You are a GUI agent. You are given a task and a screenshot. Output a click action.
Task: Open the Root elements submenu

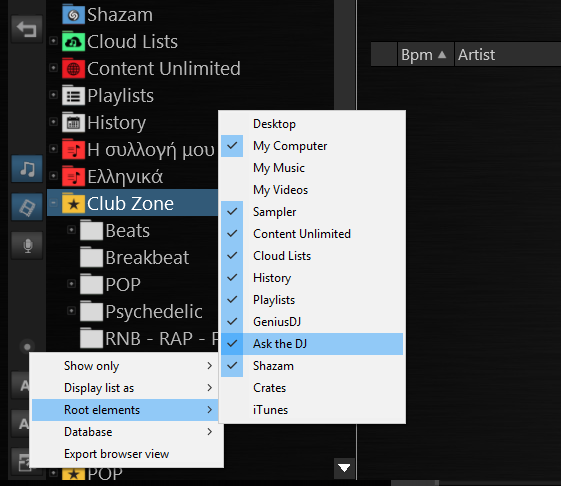(x=125, y=410)
